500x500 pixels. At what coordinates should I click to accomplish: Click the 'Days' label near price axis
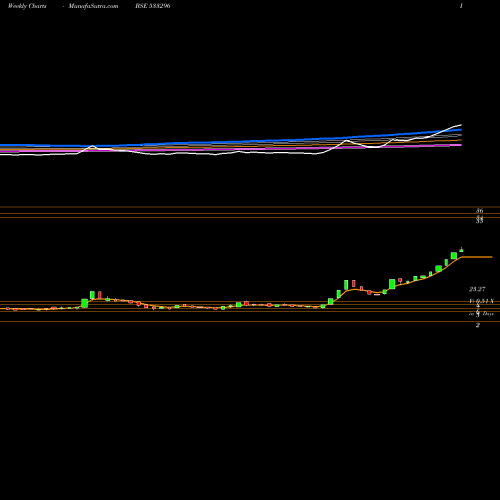[488, 314]
